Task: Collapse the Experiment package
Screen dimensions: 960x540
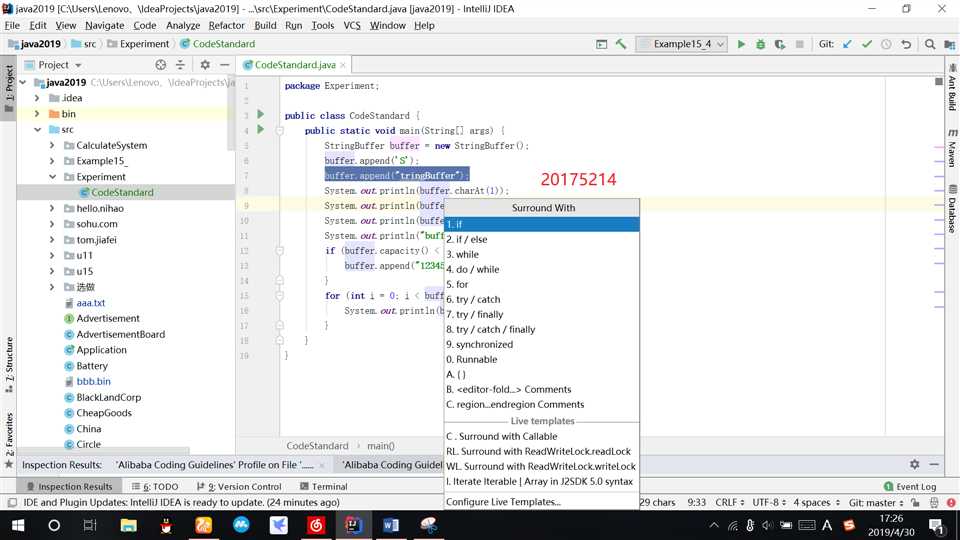Action: click(53, 177)
